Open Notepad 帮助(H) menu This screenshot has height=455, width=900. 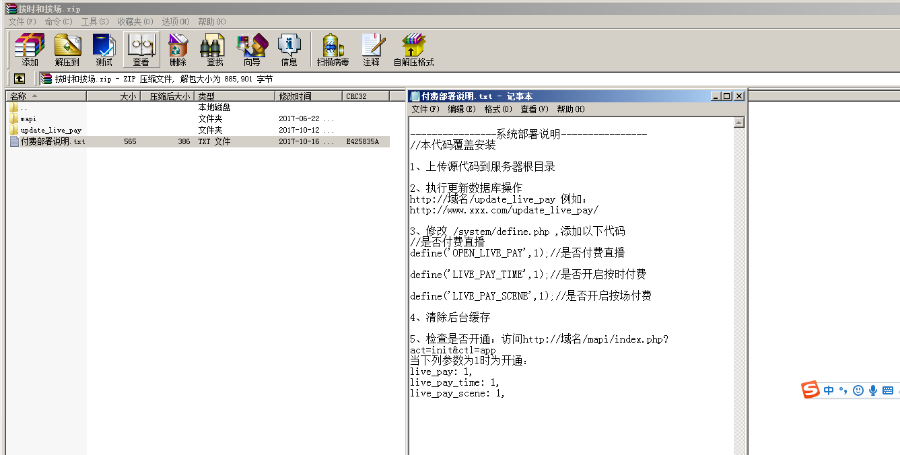(571, 109)
